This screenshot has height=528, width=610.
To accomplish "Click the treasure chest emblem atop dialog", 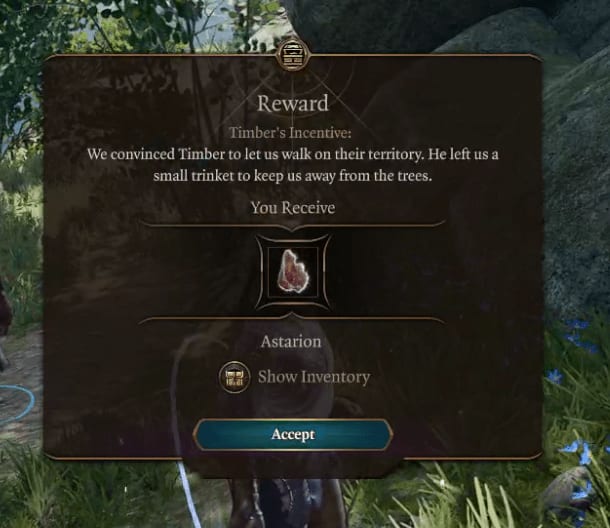I will (293, 55).
